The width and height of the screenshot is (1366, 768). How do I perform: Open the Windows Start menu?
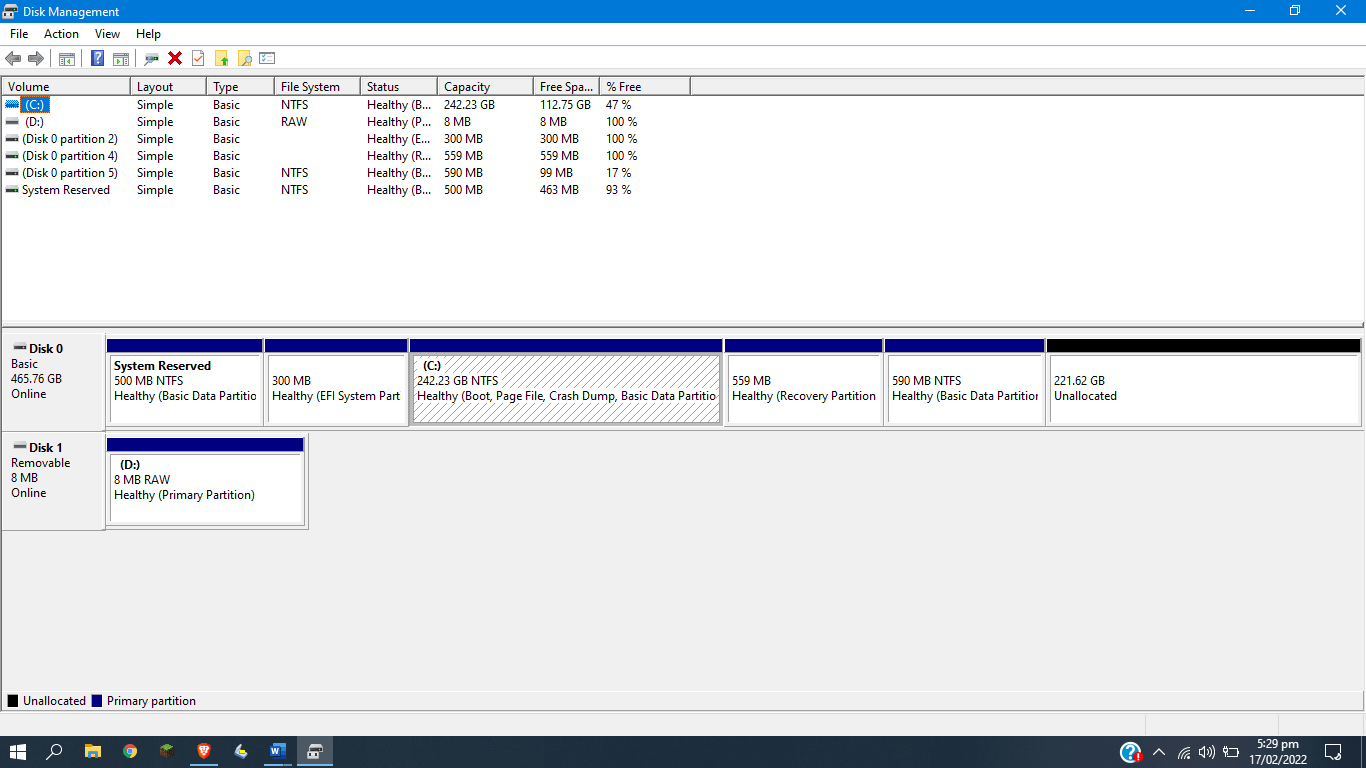click(x=18, y=751)
